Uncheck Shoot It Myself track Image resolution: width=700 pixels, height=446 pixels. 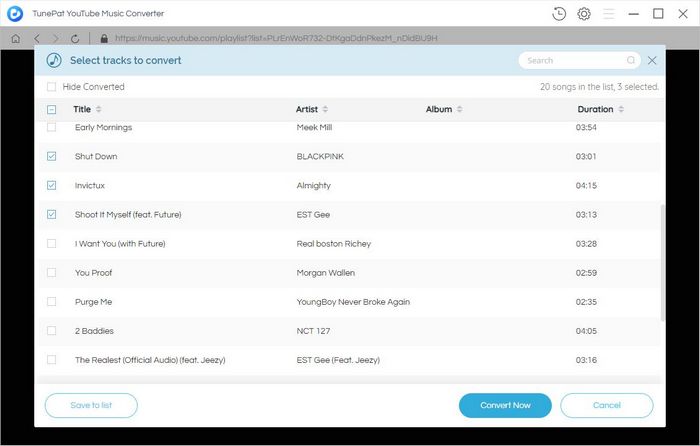(51, 214)
